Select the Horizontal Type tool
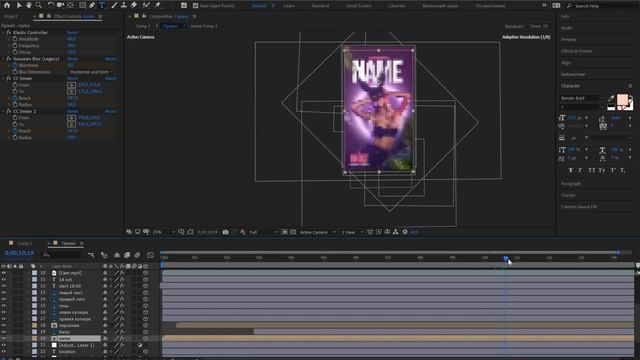 pos(102,5)
